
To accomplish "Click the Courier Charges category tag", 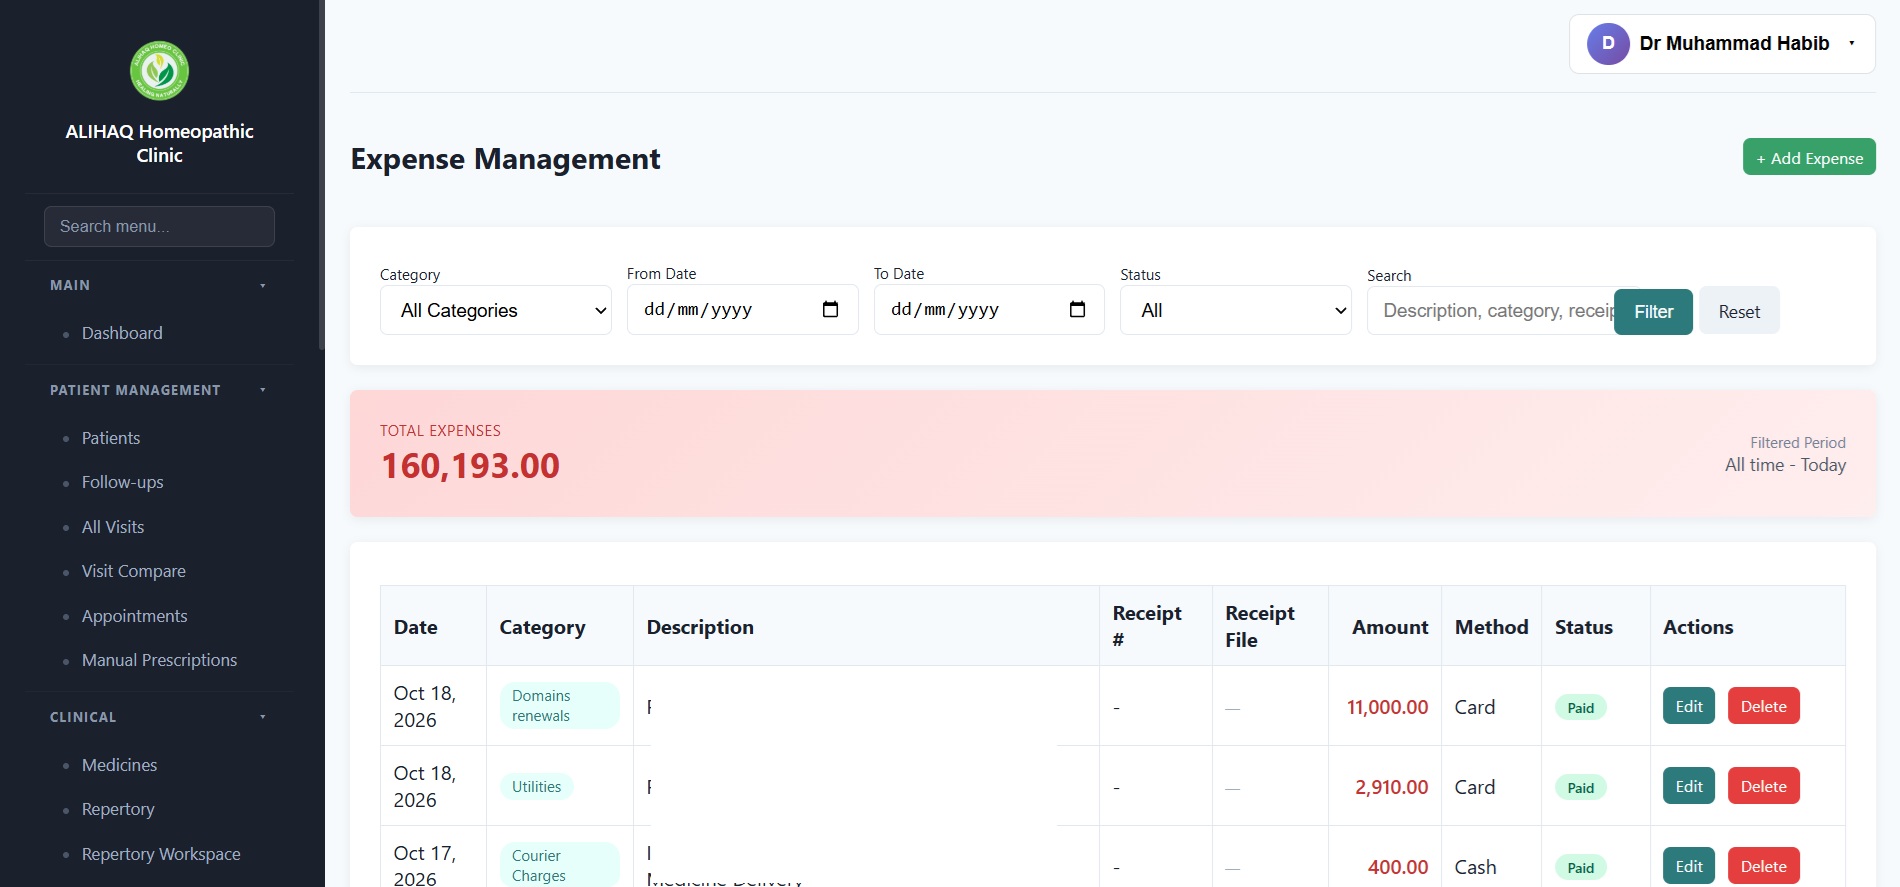I will 559,865.
